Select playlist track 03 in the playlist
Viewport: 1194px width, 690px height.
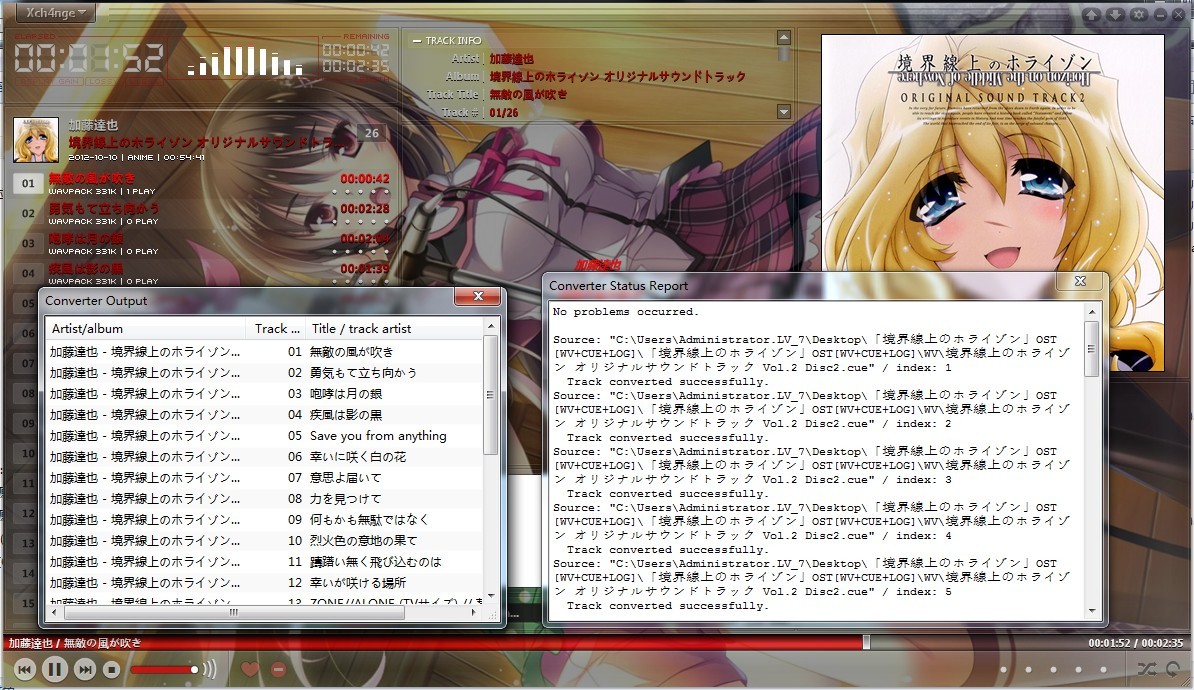pyautogui.click(x=202, y=243)
